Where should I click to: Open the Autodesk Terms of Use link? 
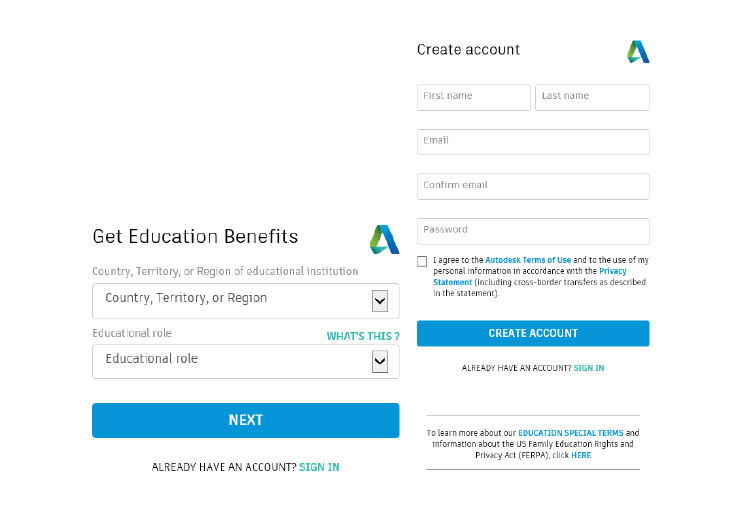[528, 260]
